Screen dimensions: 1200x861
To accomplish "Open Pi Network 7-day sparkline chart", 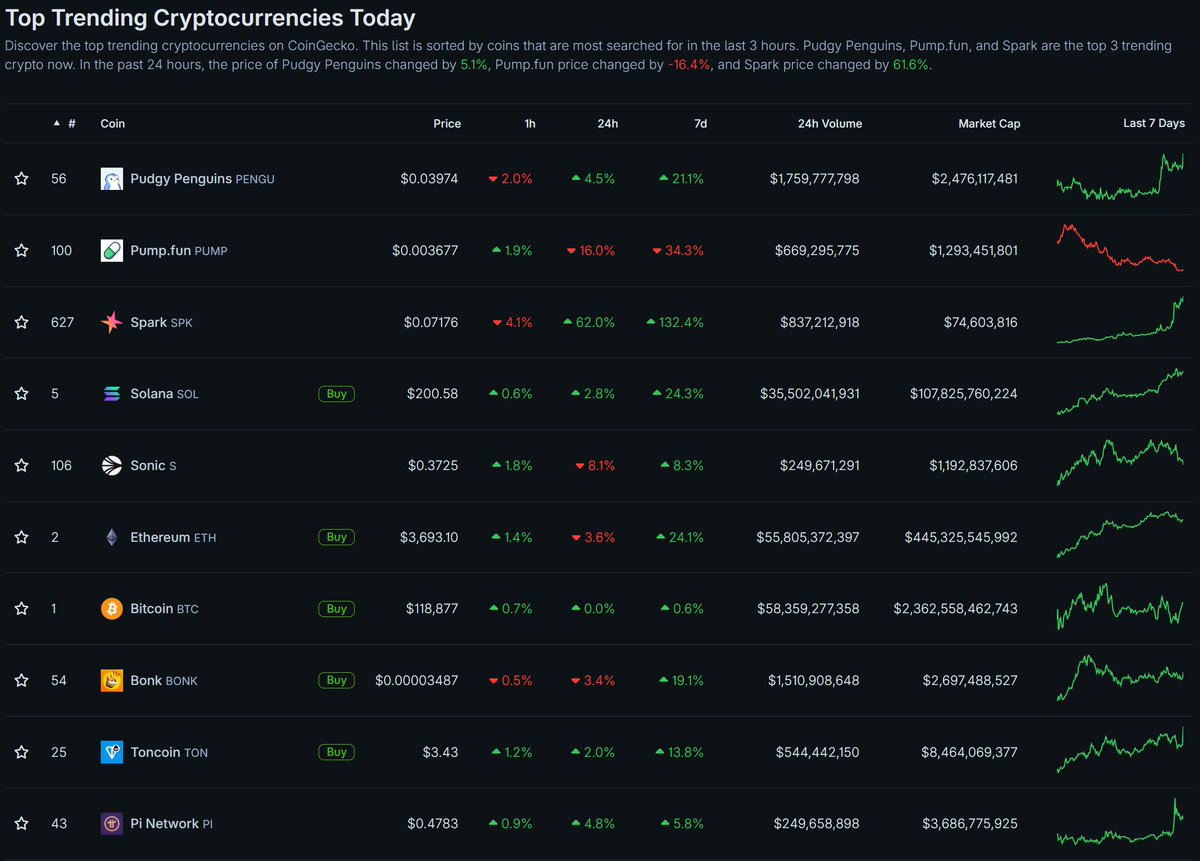I will click(1120, 822).
